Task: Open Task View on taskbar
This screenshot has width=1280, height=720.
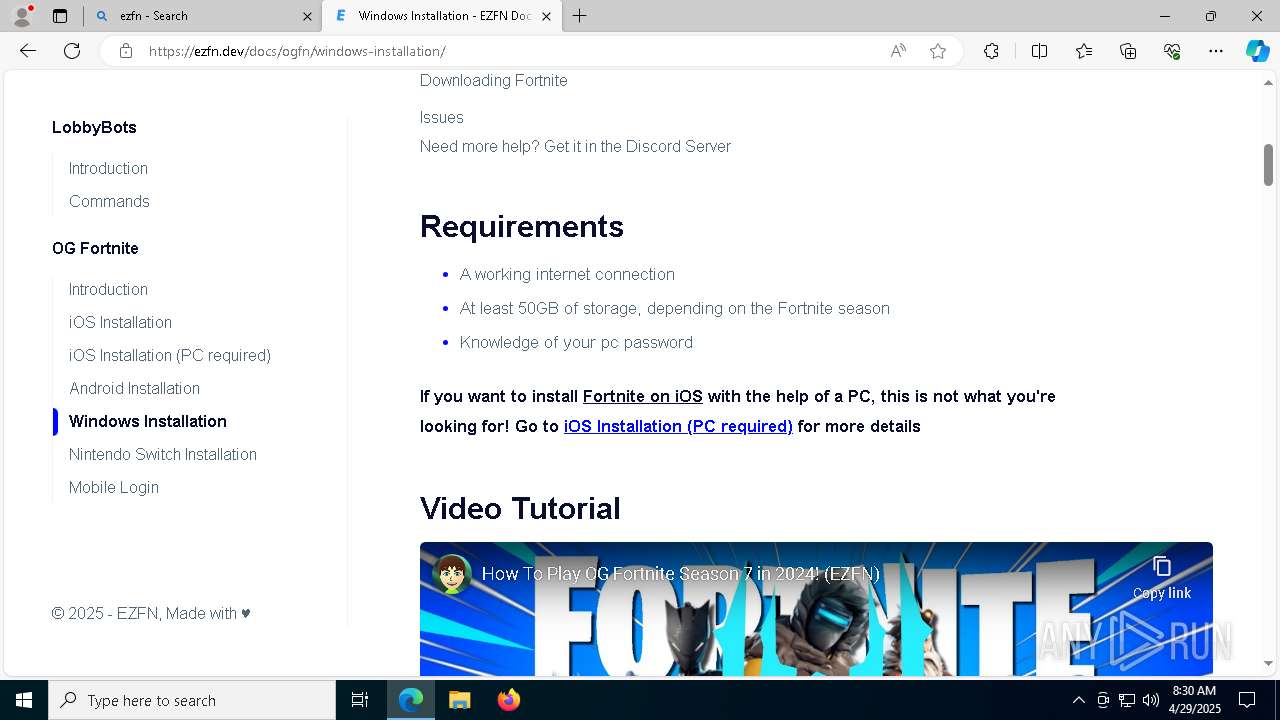Action: (360, 700)
